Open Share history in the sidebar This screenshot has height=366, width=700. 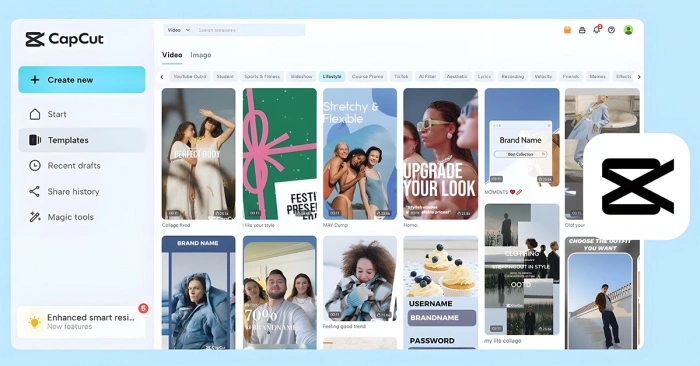pos(82,191)
